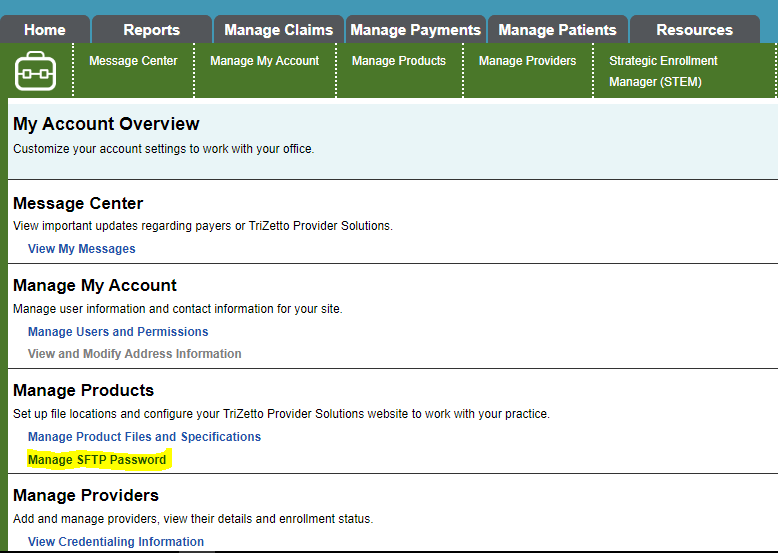Open Manage Product Files and Specifications link
This screenshot has height=553, width=778.
(144, 436)
